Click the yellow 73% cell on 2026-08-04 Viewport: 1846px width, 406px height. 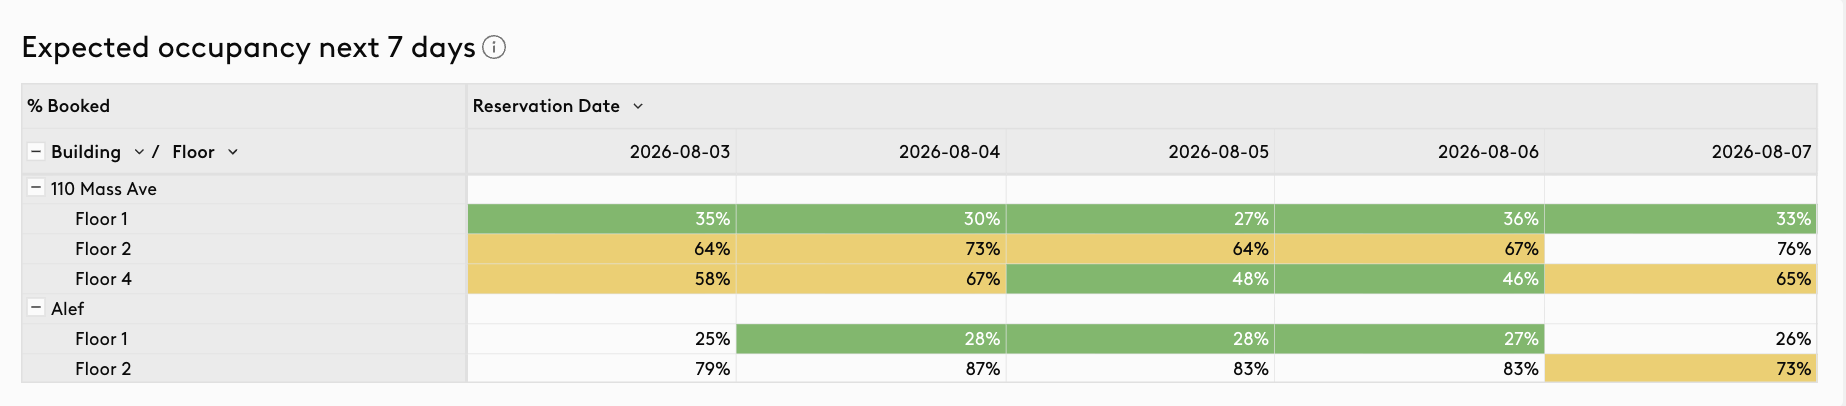click(x=871, y=249)
